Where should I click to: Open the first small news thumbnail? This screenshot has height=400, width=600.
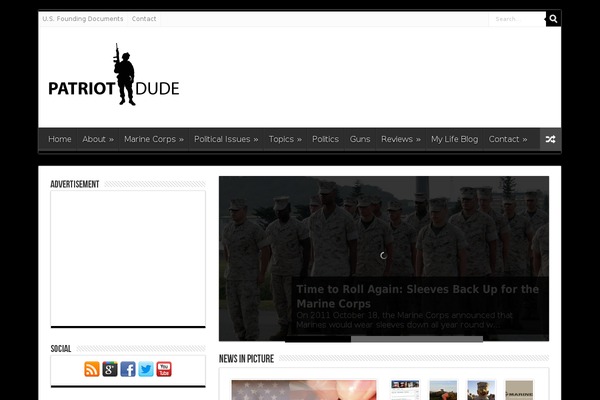click(x=405, y=390)
